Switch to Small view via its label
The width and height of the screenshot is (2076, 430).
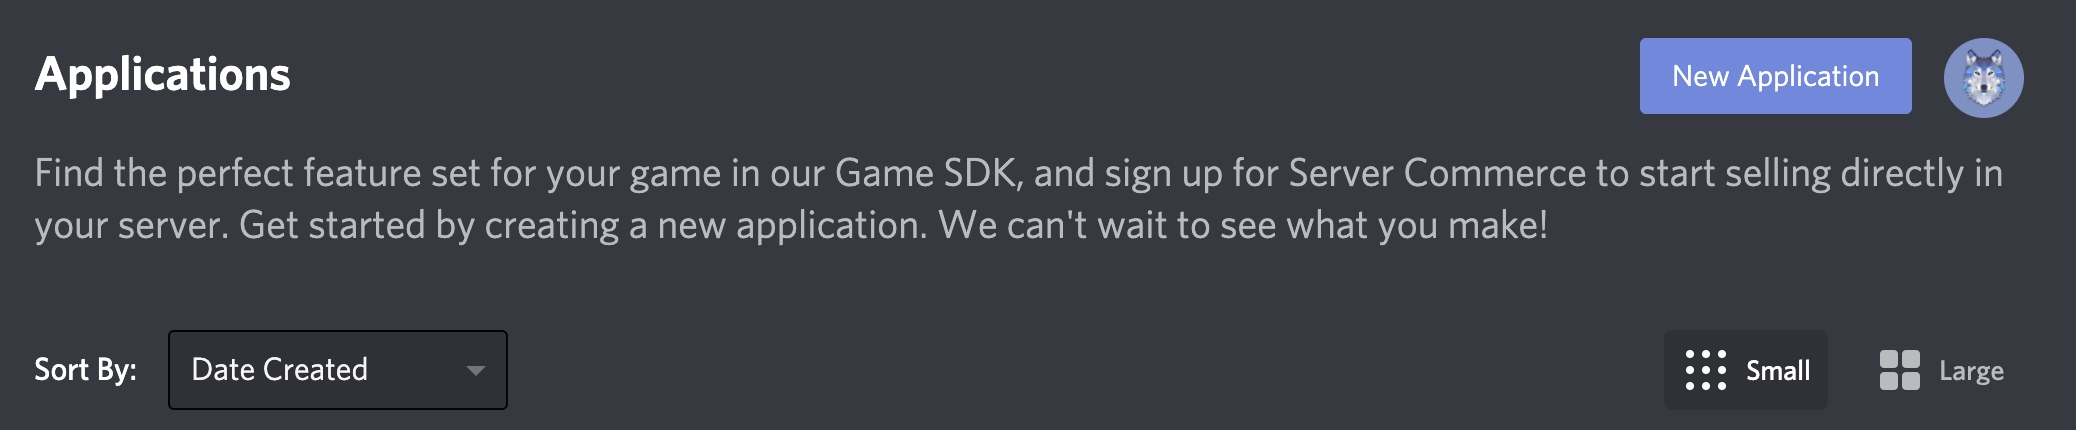tap(1778, 371)
